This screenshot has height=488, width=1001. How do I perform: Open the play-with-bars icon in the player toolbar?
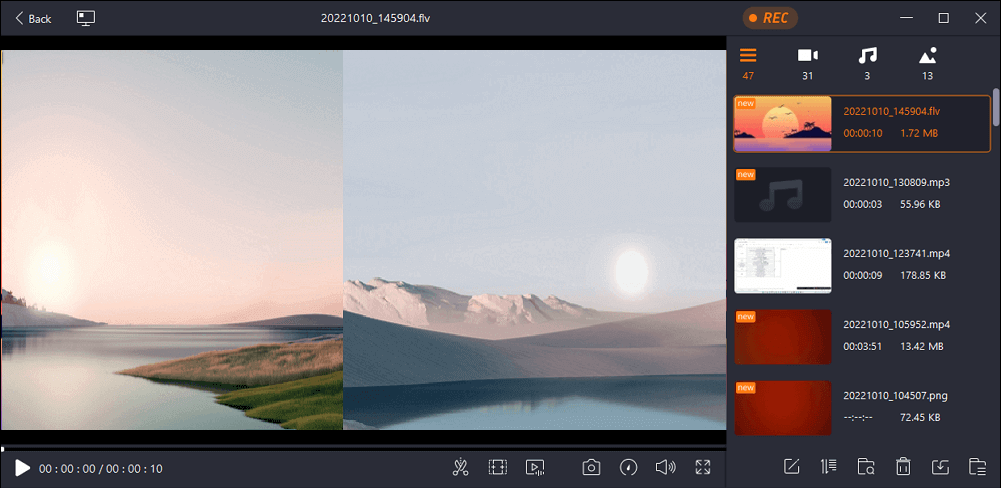tap(535, 467)
